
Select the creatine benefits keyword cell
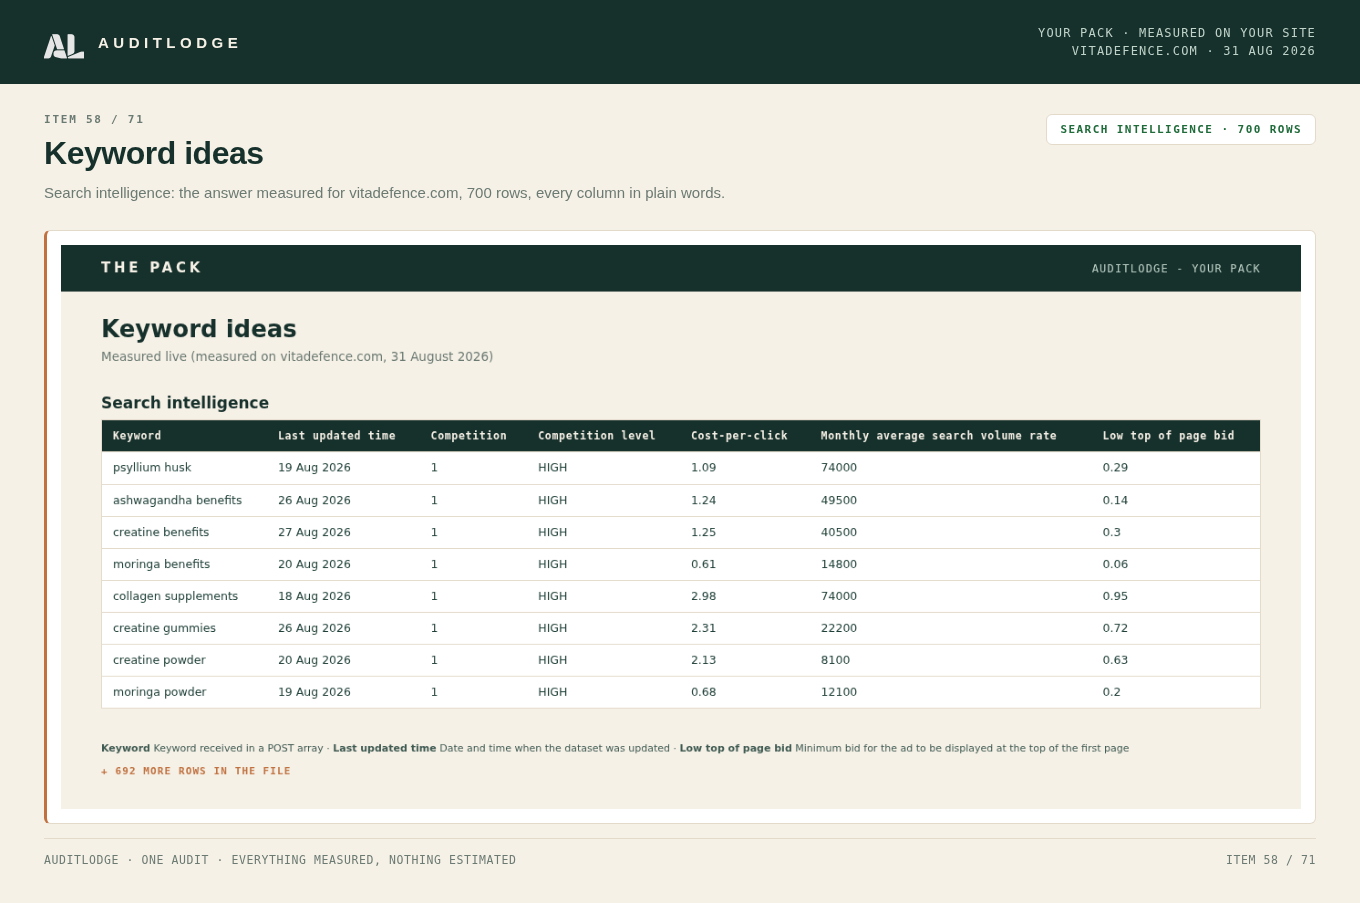161,532
